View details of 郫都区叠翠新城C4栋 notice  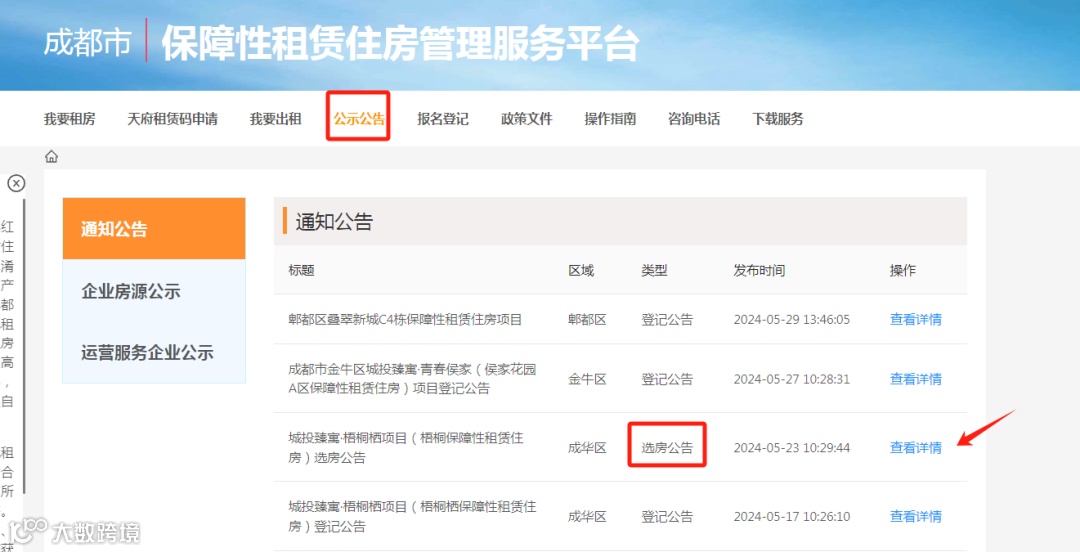[915, 320]
